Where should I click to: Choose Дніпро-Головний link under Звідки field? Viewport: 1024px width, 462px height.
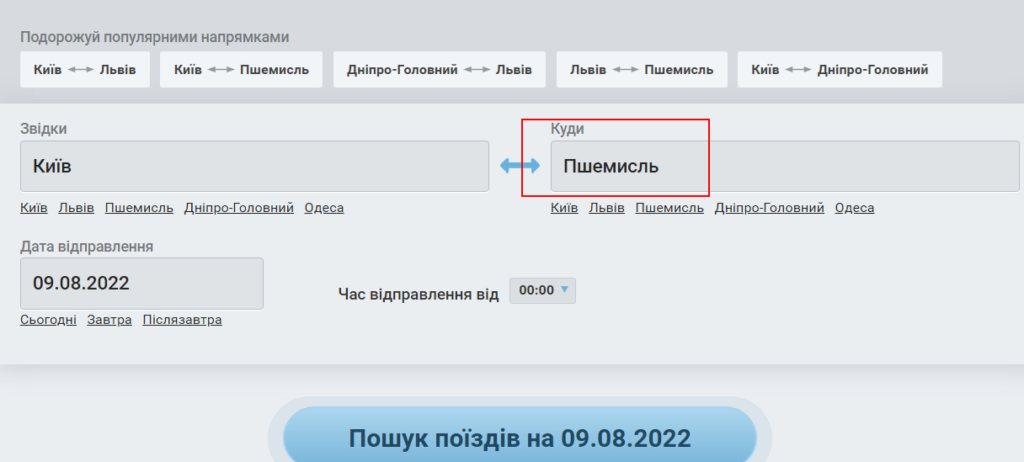239,208
